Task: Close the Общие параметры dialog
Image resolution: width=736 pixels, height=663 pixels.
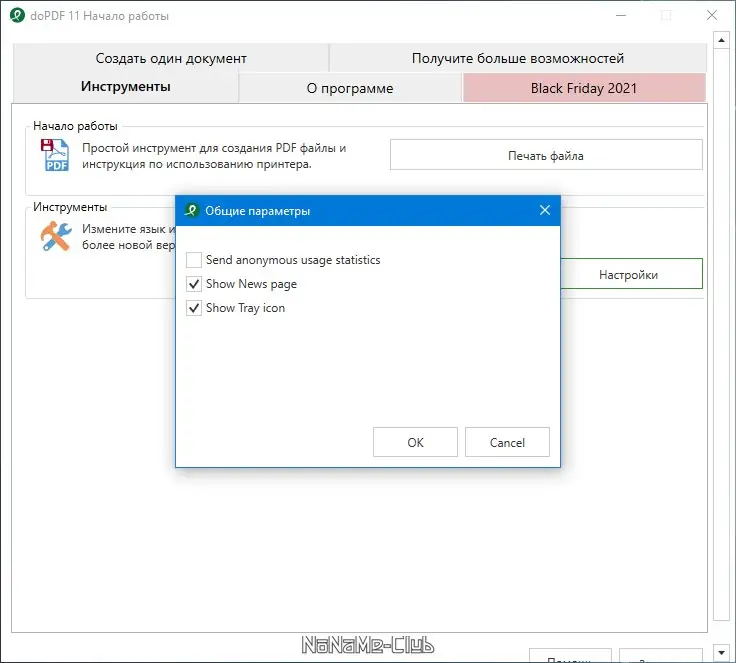Action: pos(544,210)
